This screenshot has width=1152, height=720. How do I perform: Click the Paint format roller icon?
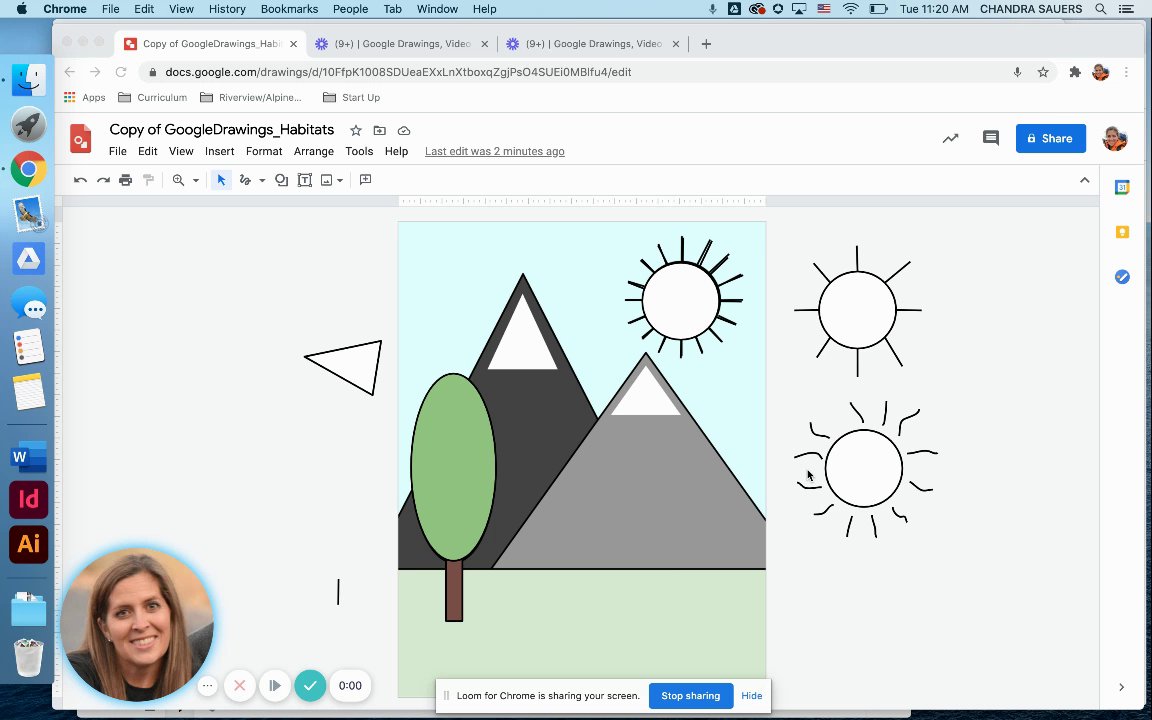tap(148, 180)
